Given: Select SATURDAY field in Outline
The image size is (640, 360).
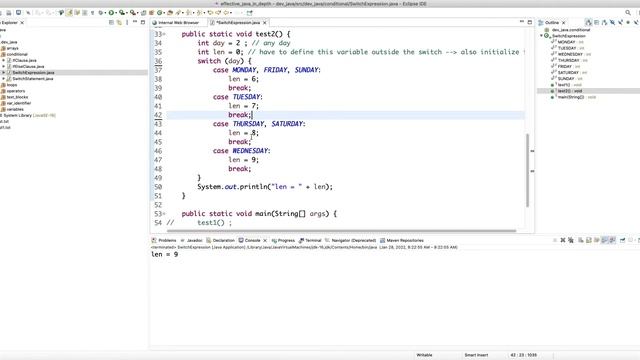Looking at the screenshot, I should [x=569, y=73].
